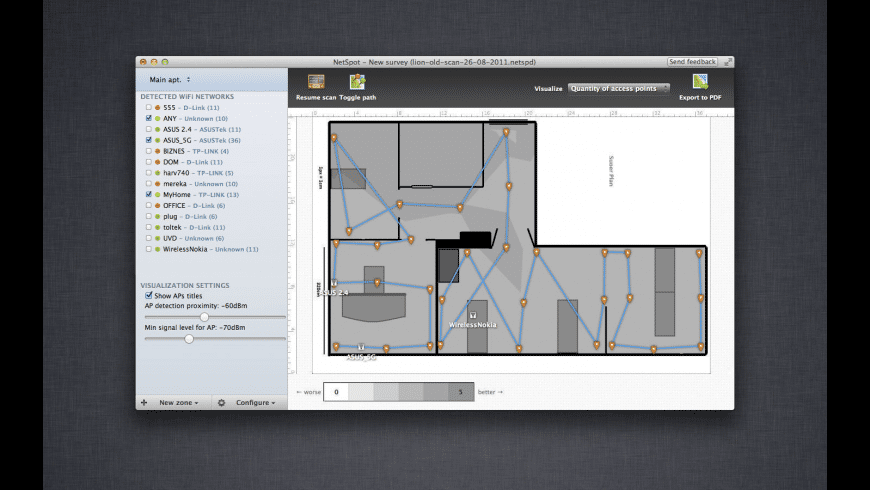Click the VISUALIZATION SETTINGS heading

click(x=185, y=285)
